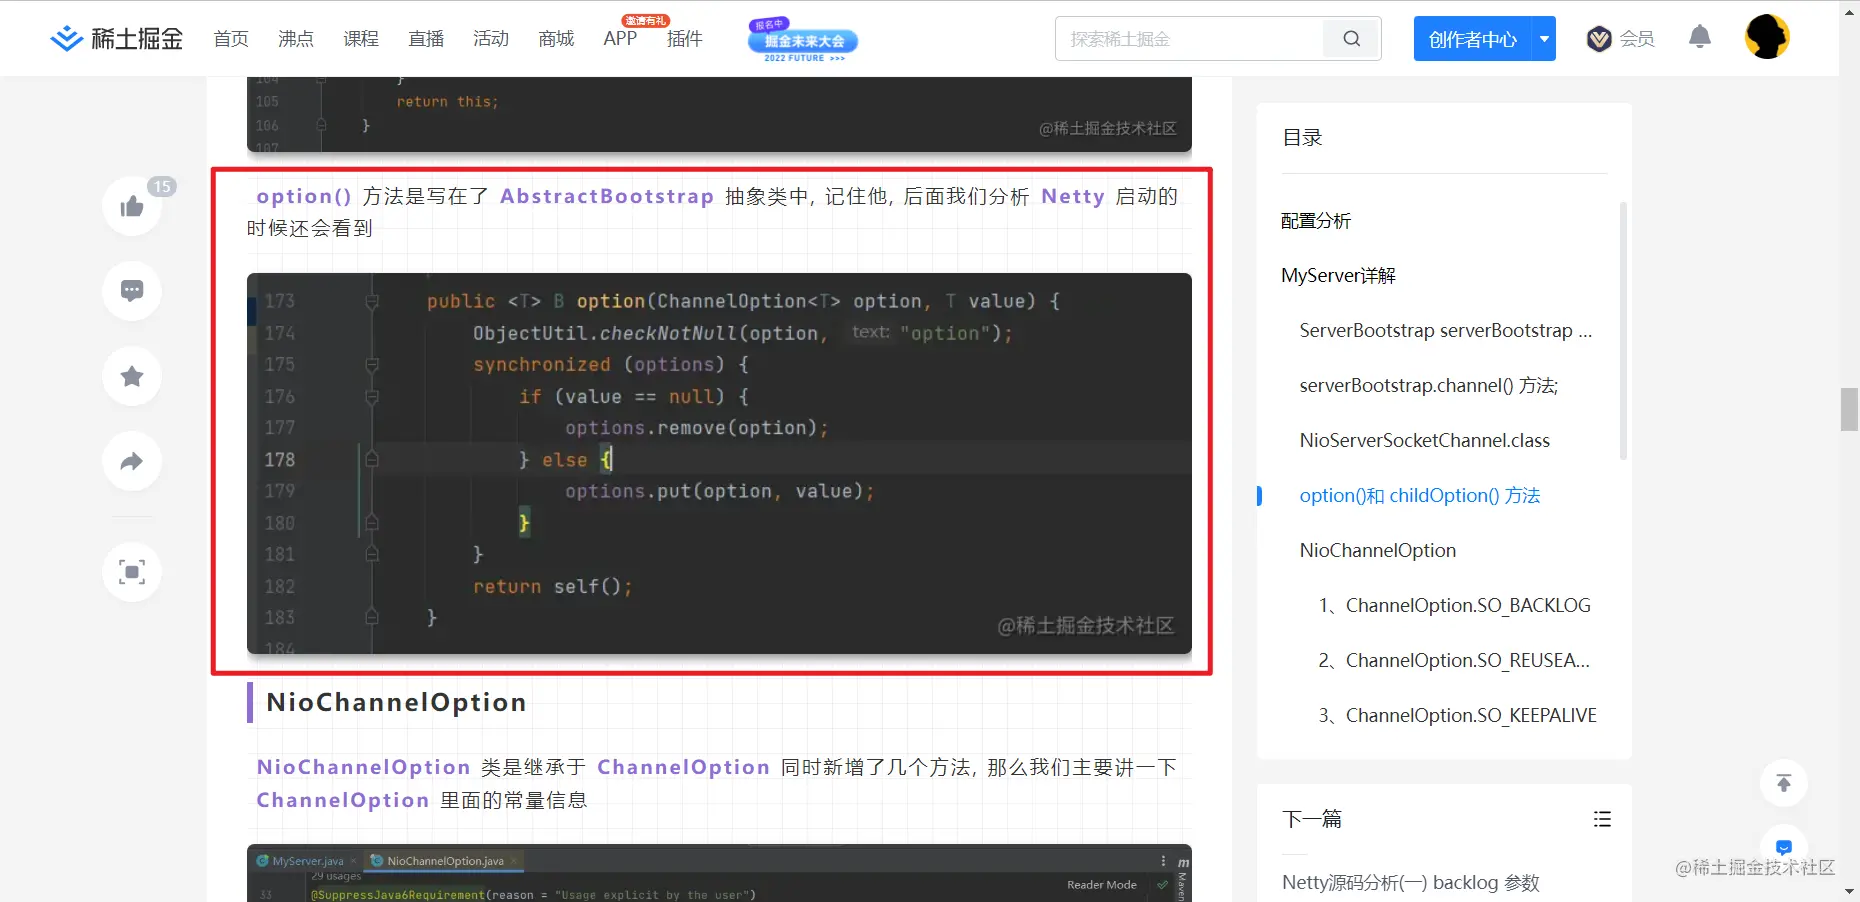Click 创作者中心 button
The image size is (1860, 902).
1472,39
